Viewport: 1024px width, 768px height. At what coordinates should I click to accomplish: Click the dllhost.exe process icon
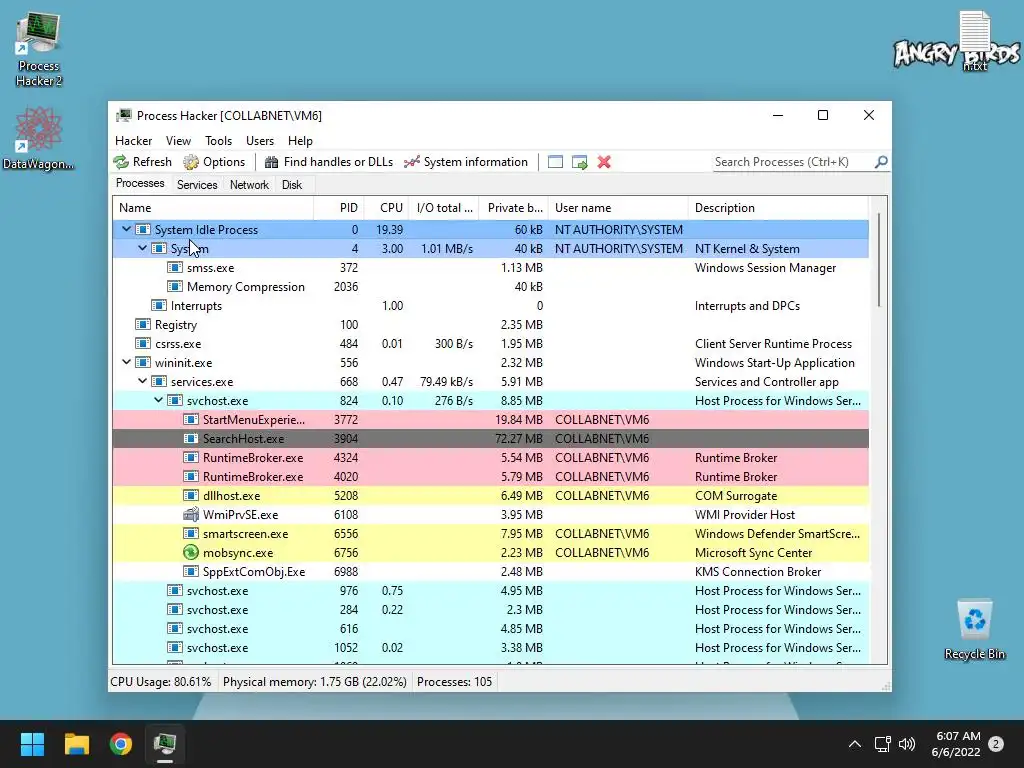pos(191,495)
